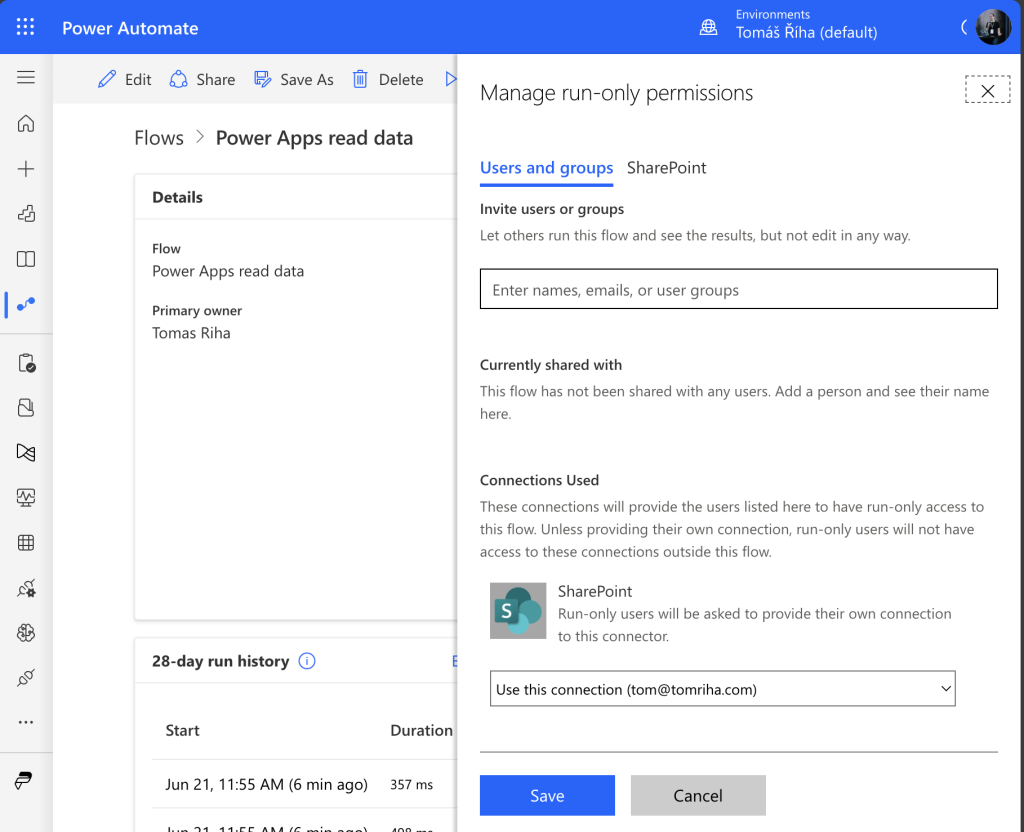
Task: Open Approvals clipboard icon in sidebar
Action: coord(26,362)
